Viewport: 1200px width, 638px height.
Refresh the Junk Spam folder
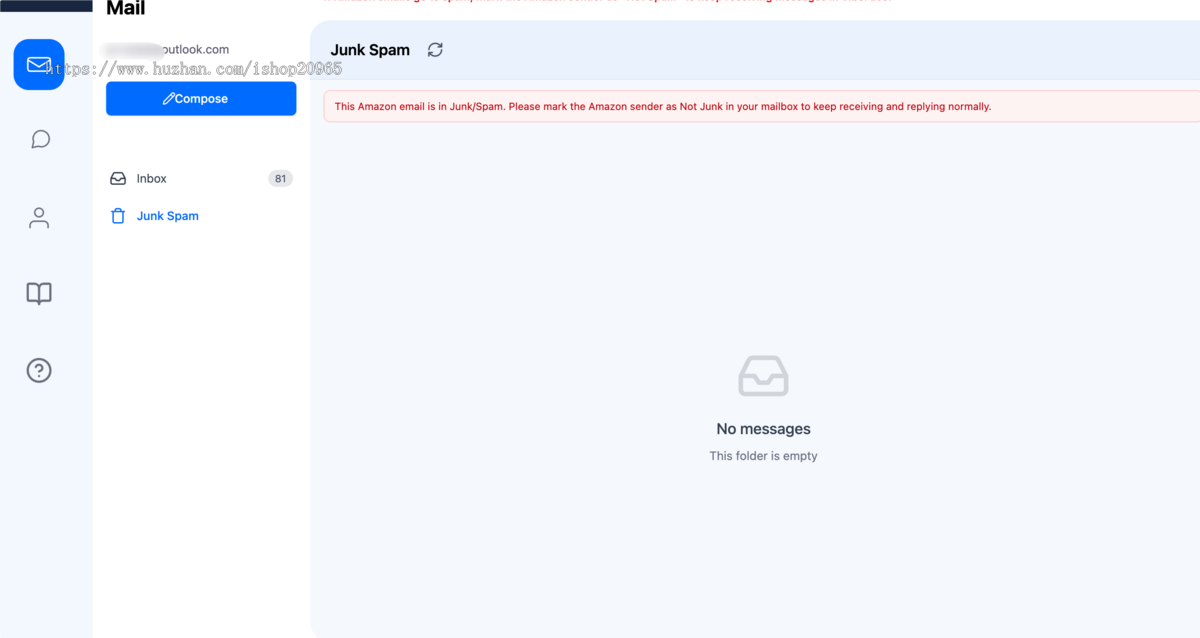coord(435,50)
